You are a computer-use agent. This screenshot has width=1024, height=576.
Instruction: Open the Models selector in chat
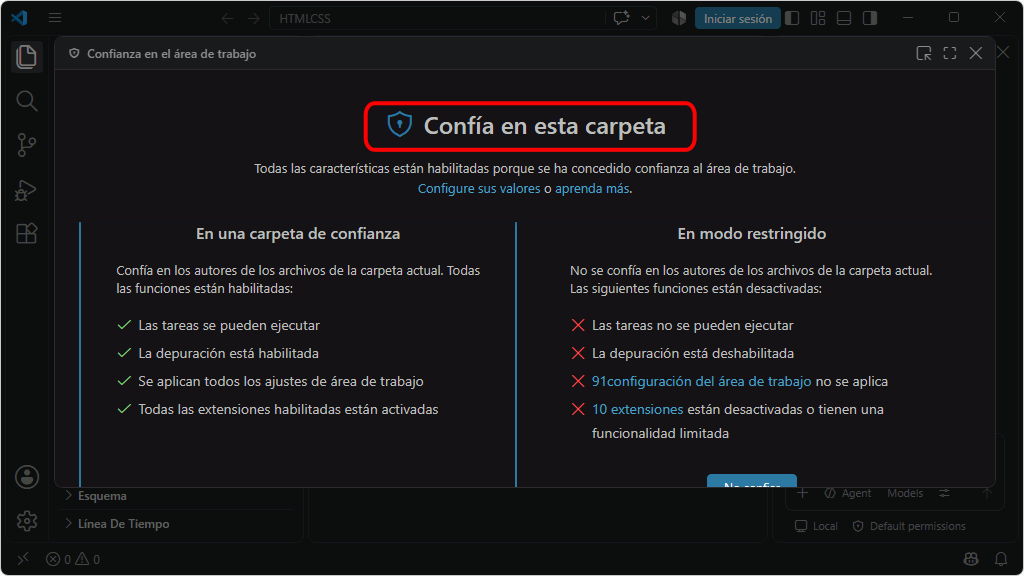[x=905, y=493]
